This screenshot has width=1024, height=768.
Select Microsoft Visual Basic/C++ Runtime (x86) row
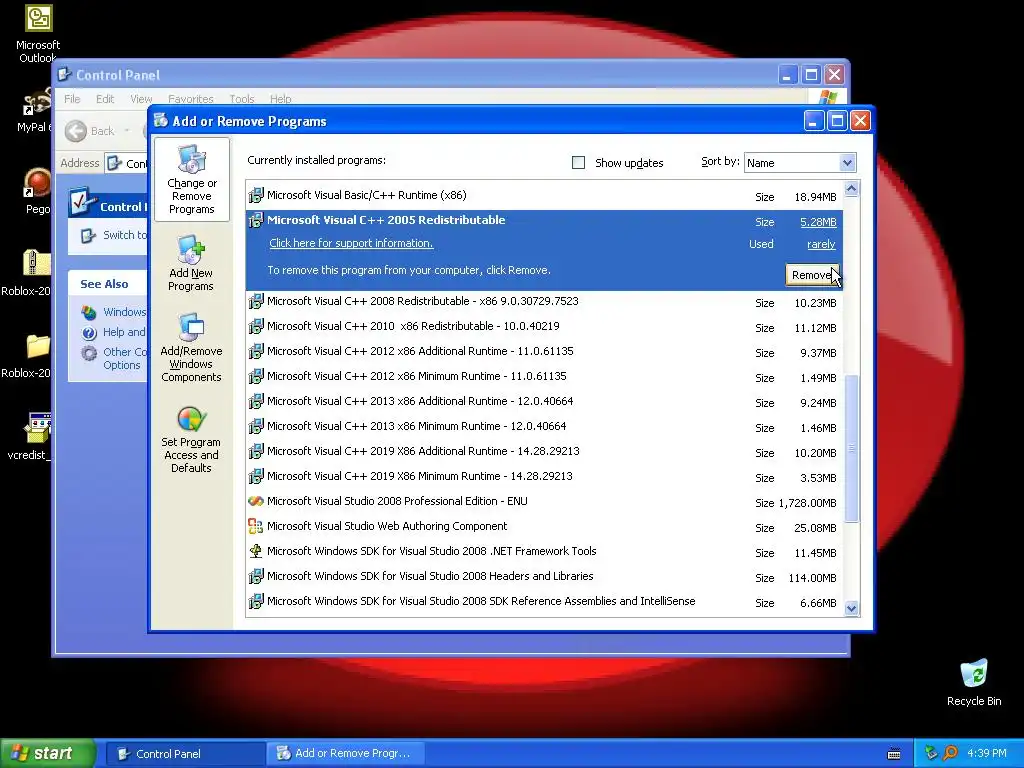pos(545,195)
